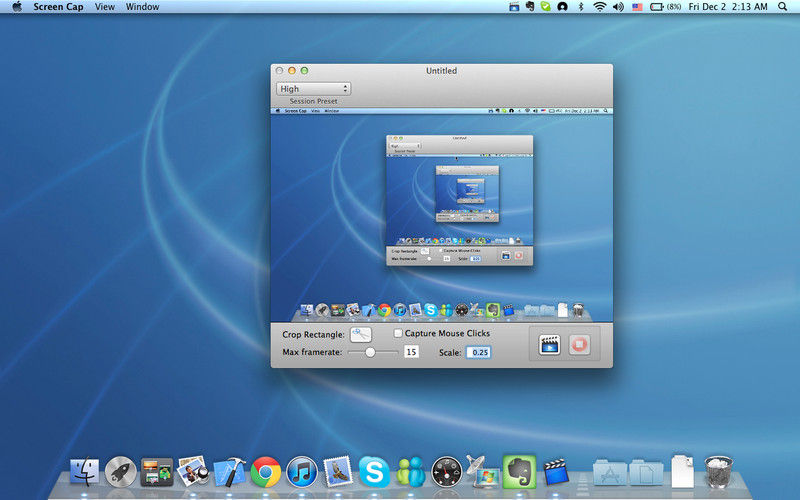The width and height of the screenshot is (800, 500).
Task: Click the Crop Rectangle selection button
Action: (361, 334)
